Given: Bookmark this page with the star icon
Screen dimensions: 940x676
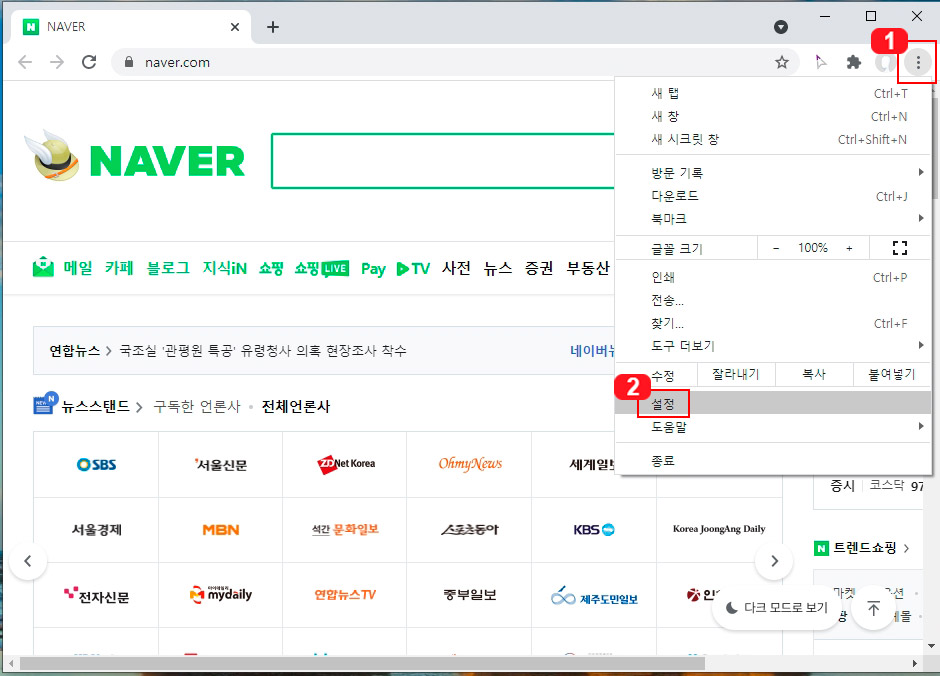Looking at the screenshot, I should [x=782, y=62].
